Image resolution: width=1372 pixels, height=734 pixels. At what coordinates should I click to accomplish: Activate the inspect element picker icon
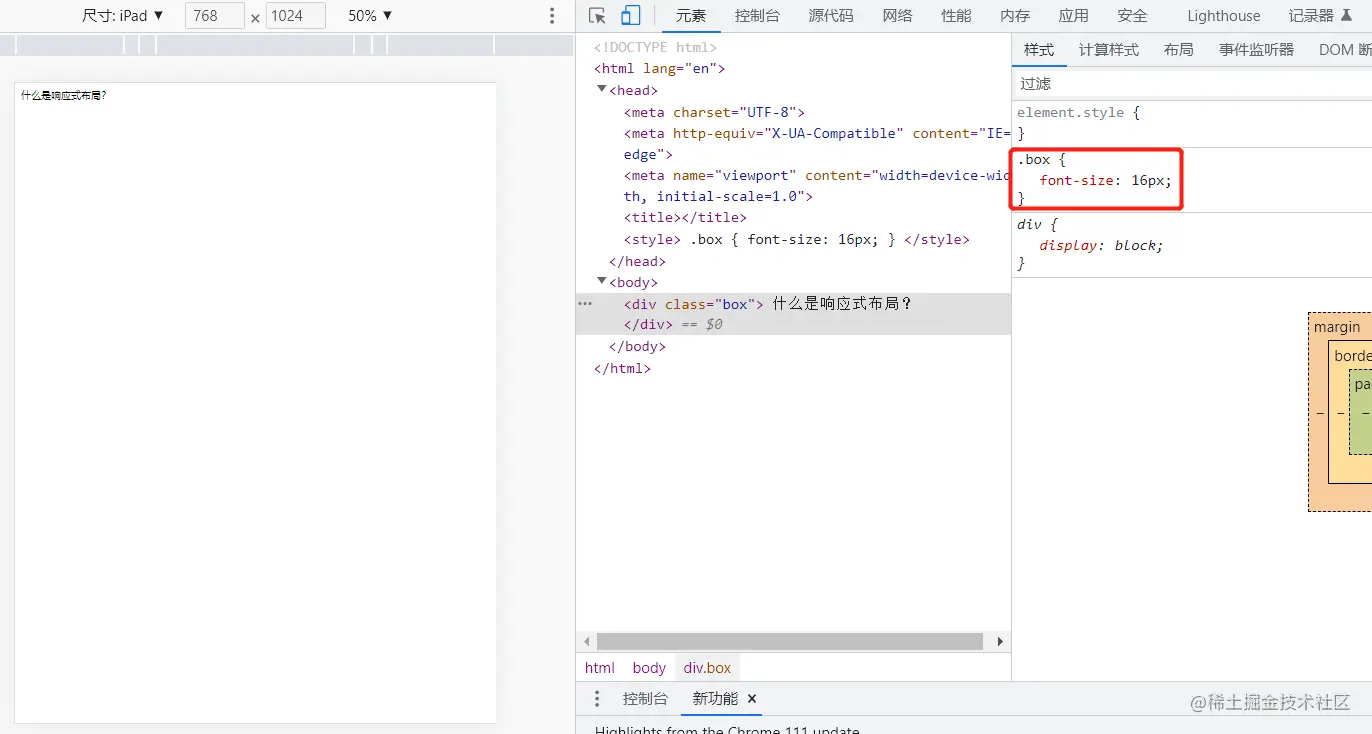[597, 15]
